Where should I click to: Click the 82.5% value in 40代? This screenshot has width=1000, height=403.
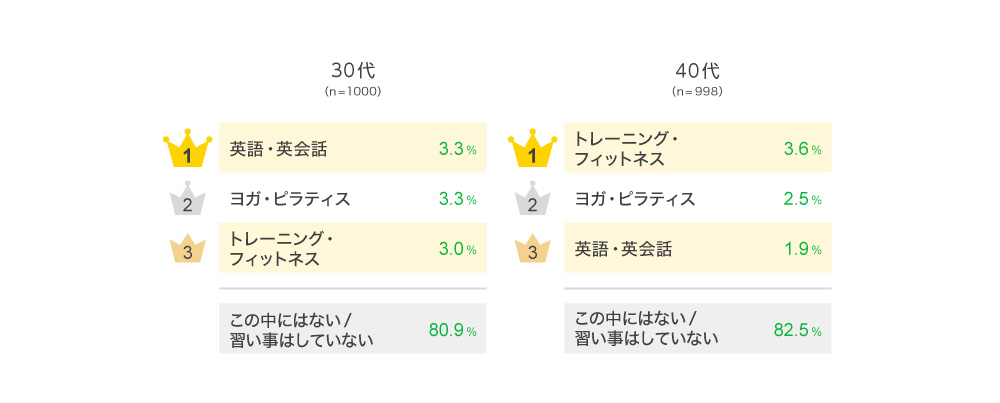click(797, 330)
